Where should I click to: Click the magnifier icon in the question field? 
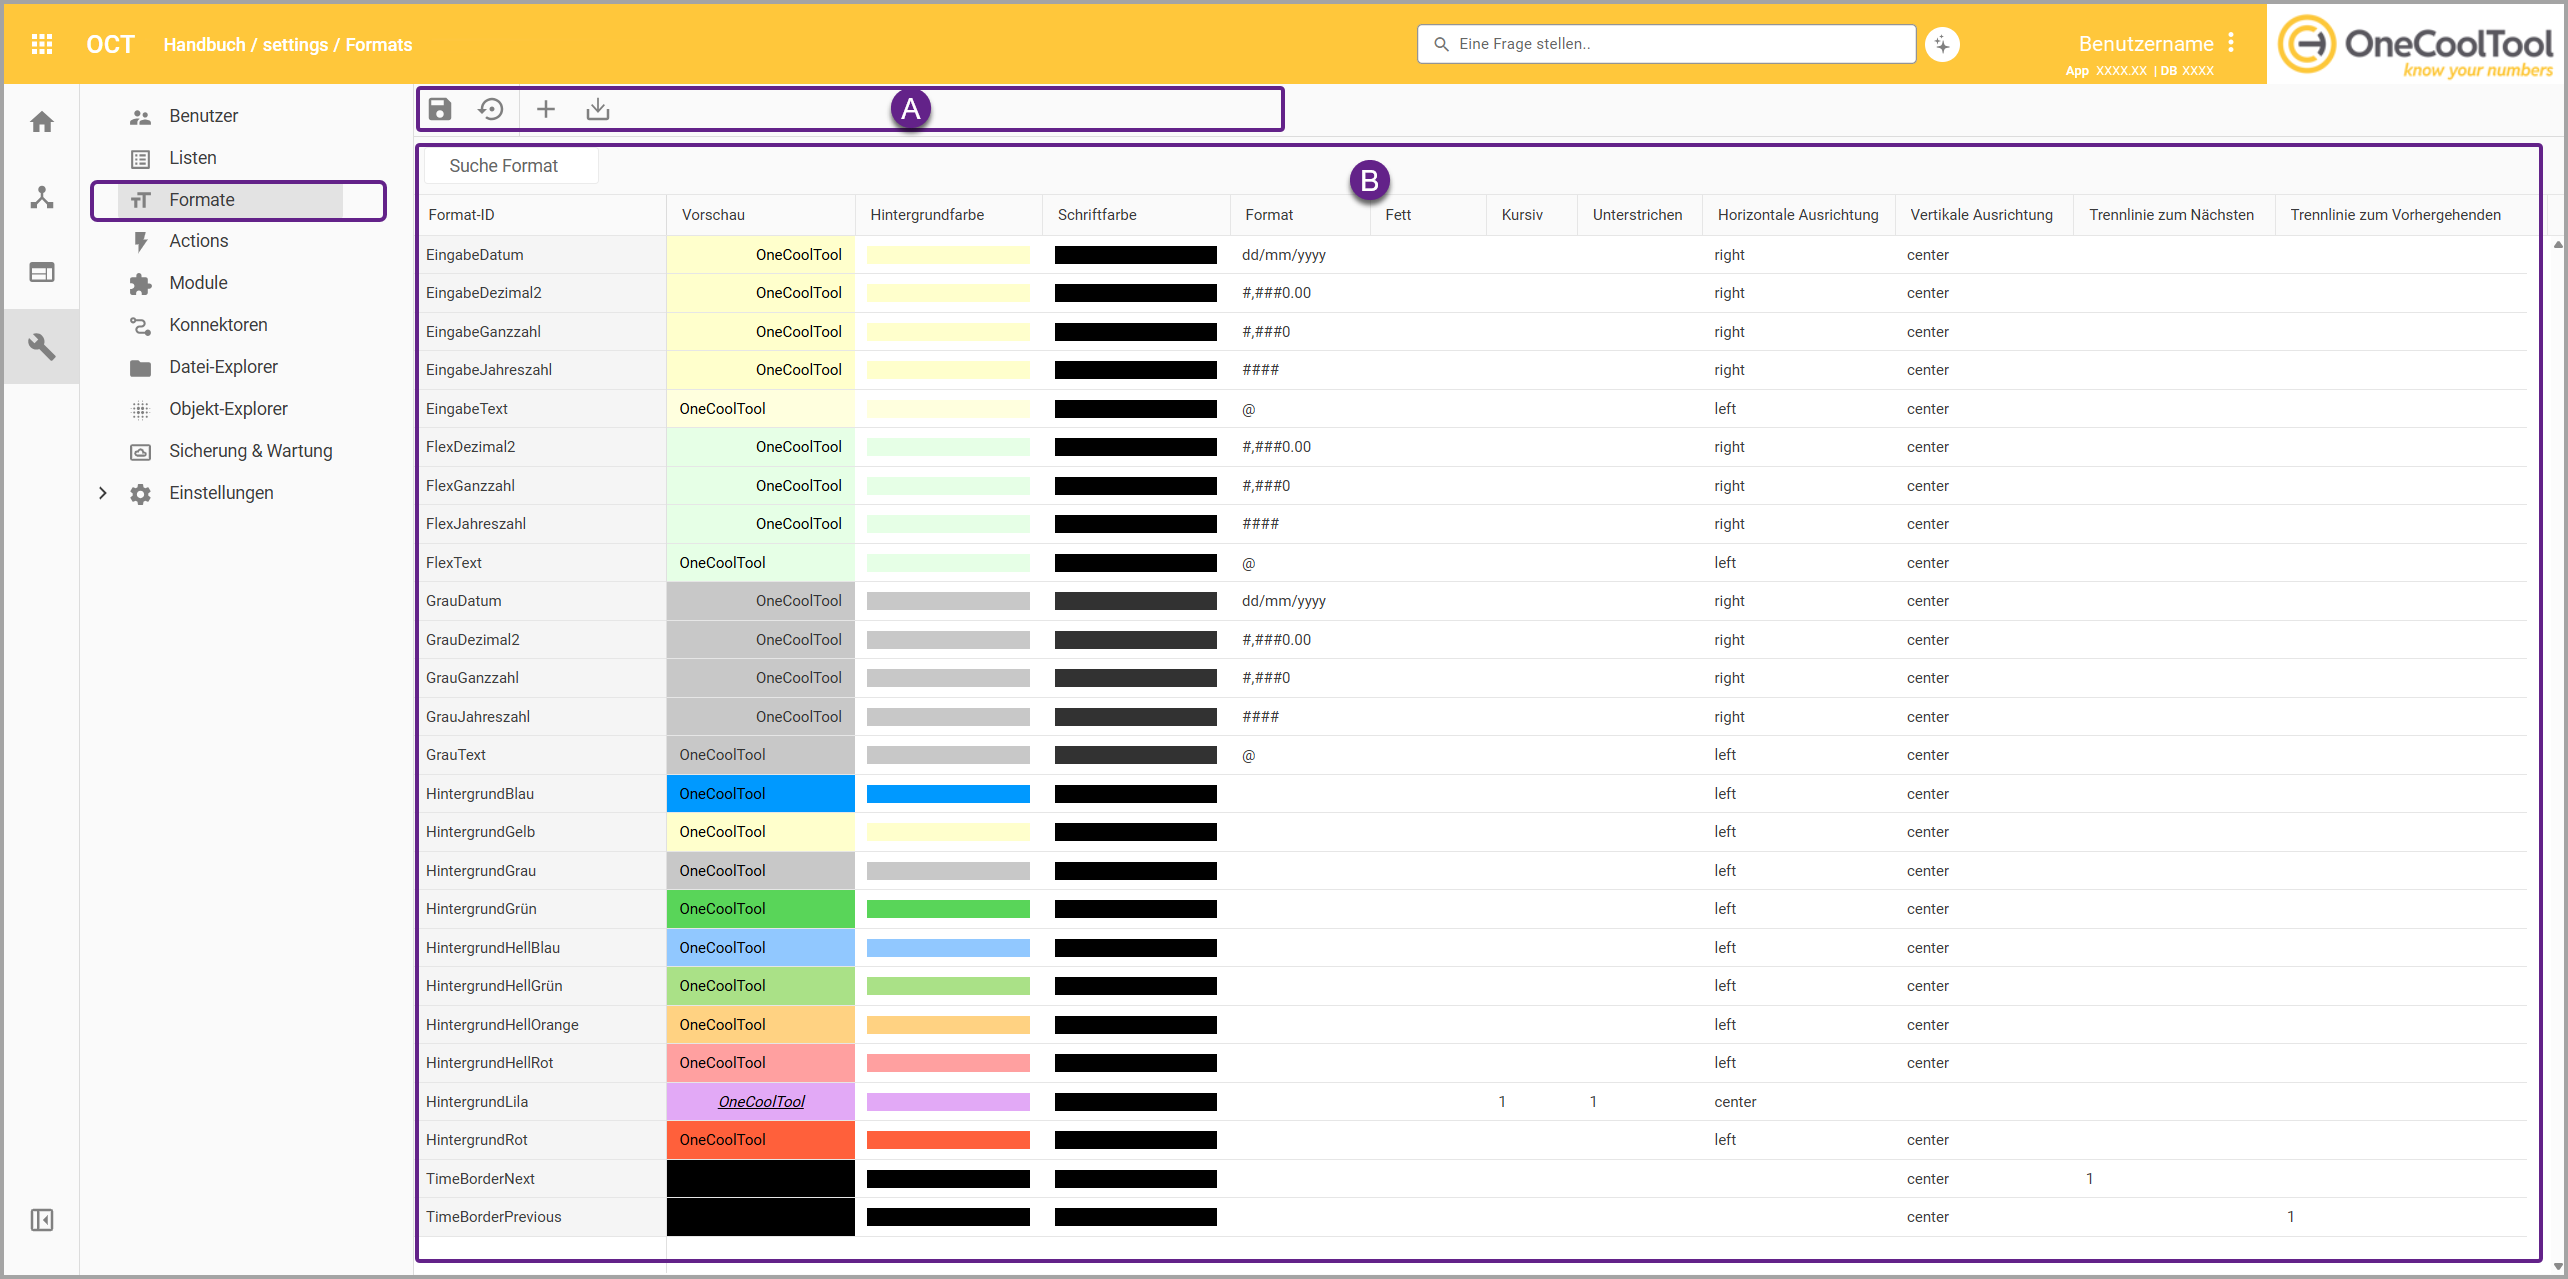coord(1441,44)
